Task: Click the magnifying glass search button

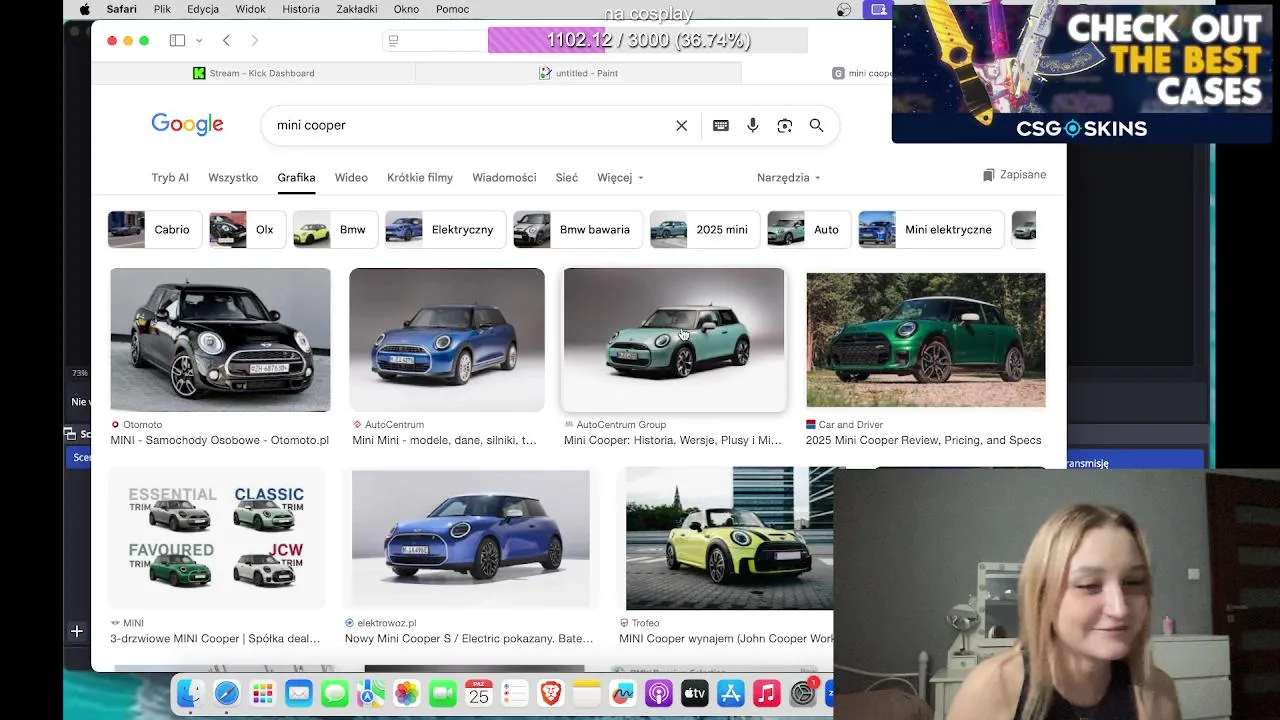Action: pos(816,125)
